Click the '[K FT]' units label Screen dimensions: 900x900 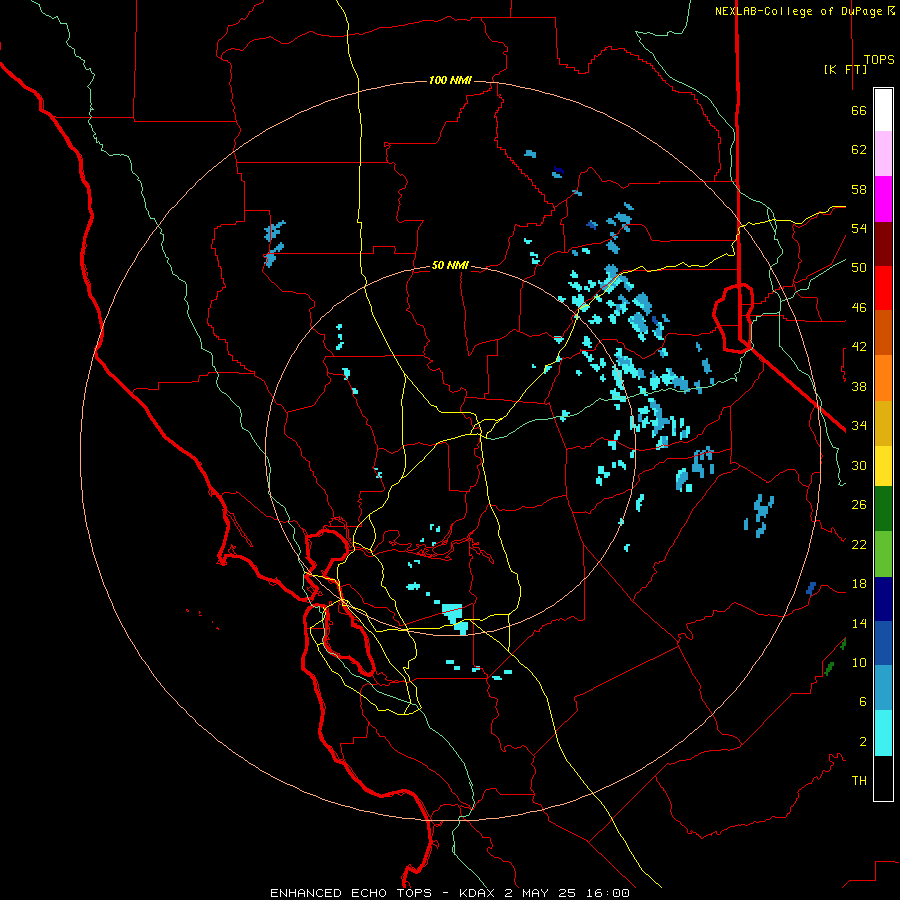click(x=845, y=69)
